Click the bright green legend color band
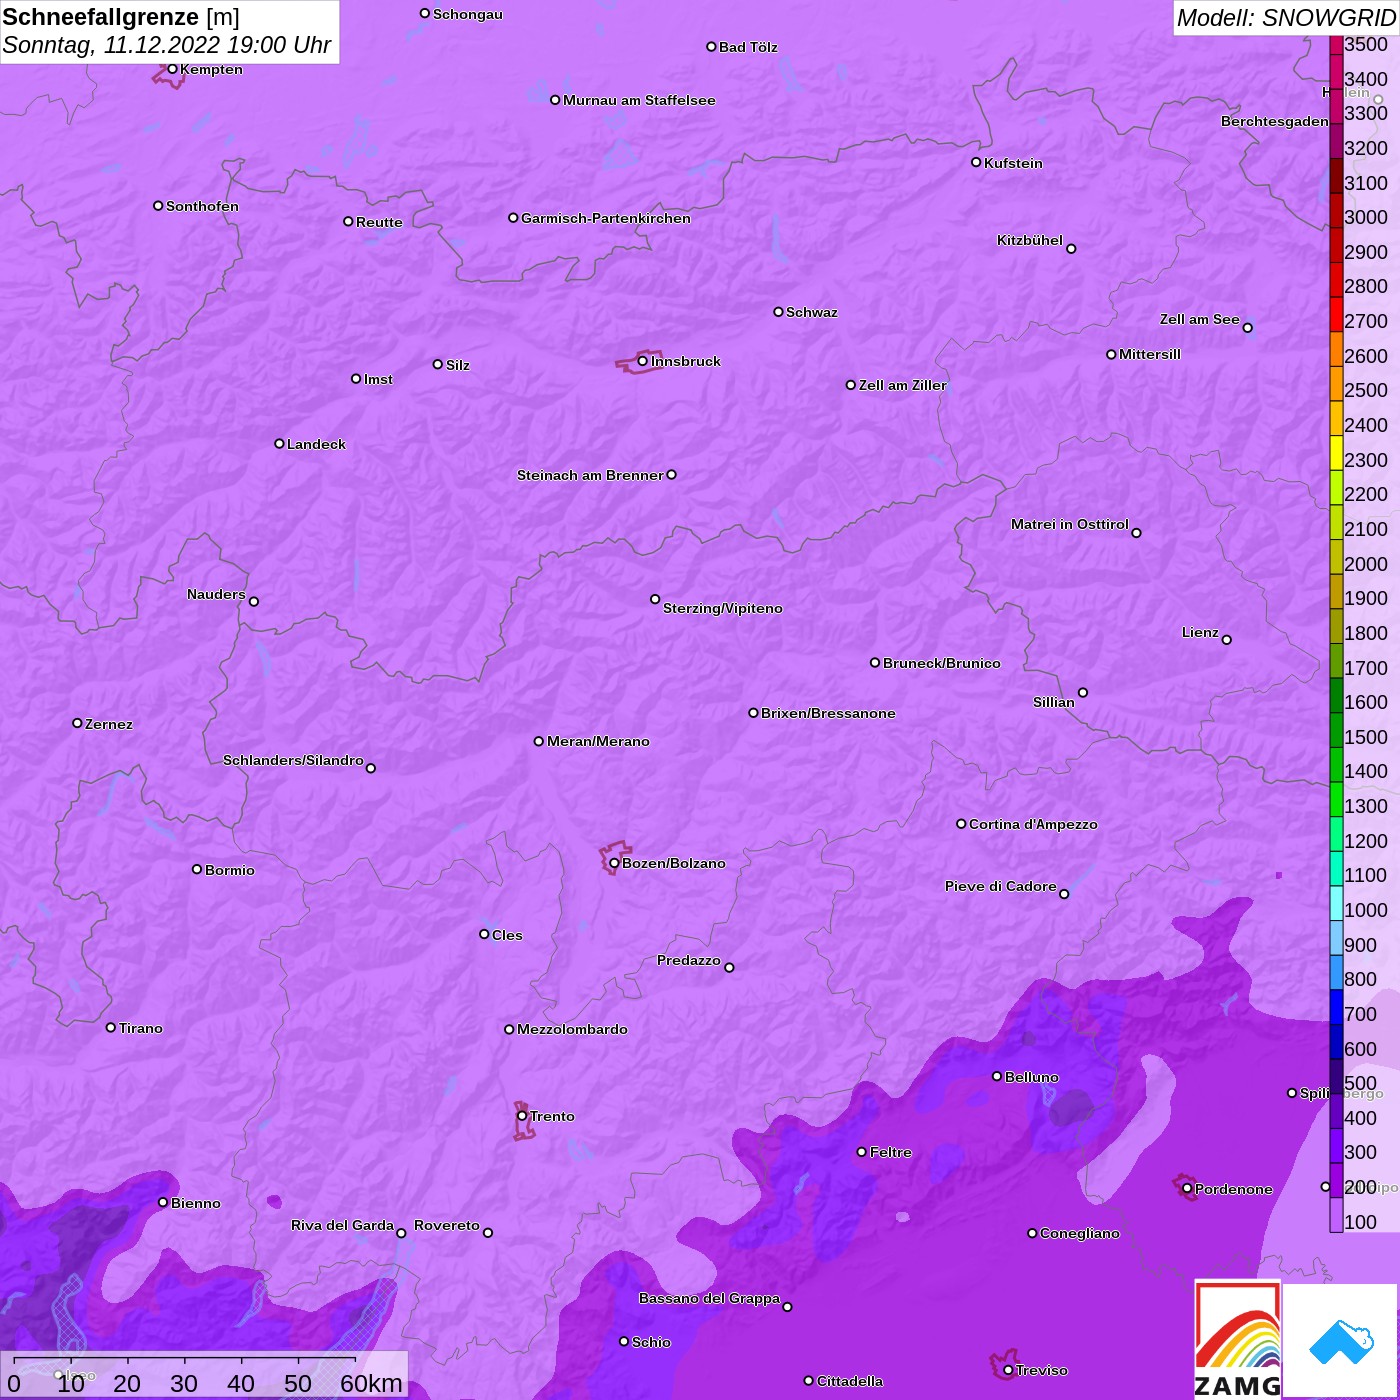 [1336, 799]
